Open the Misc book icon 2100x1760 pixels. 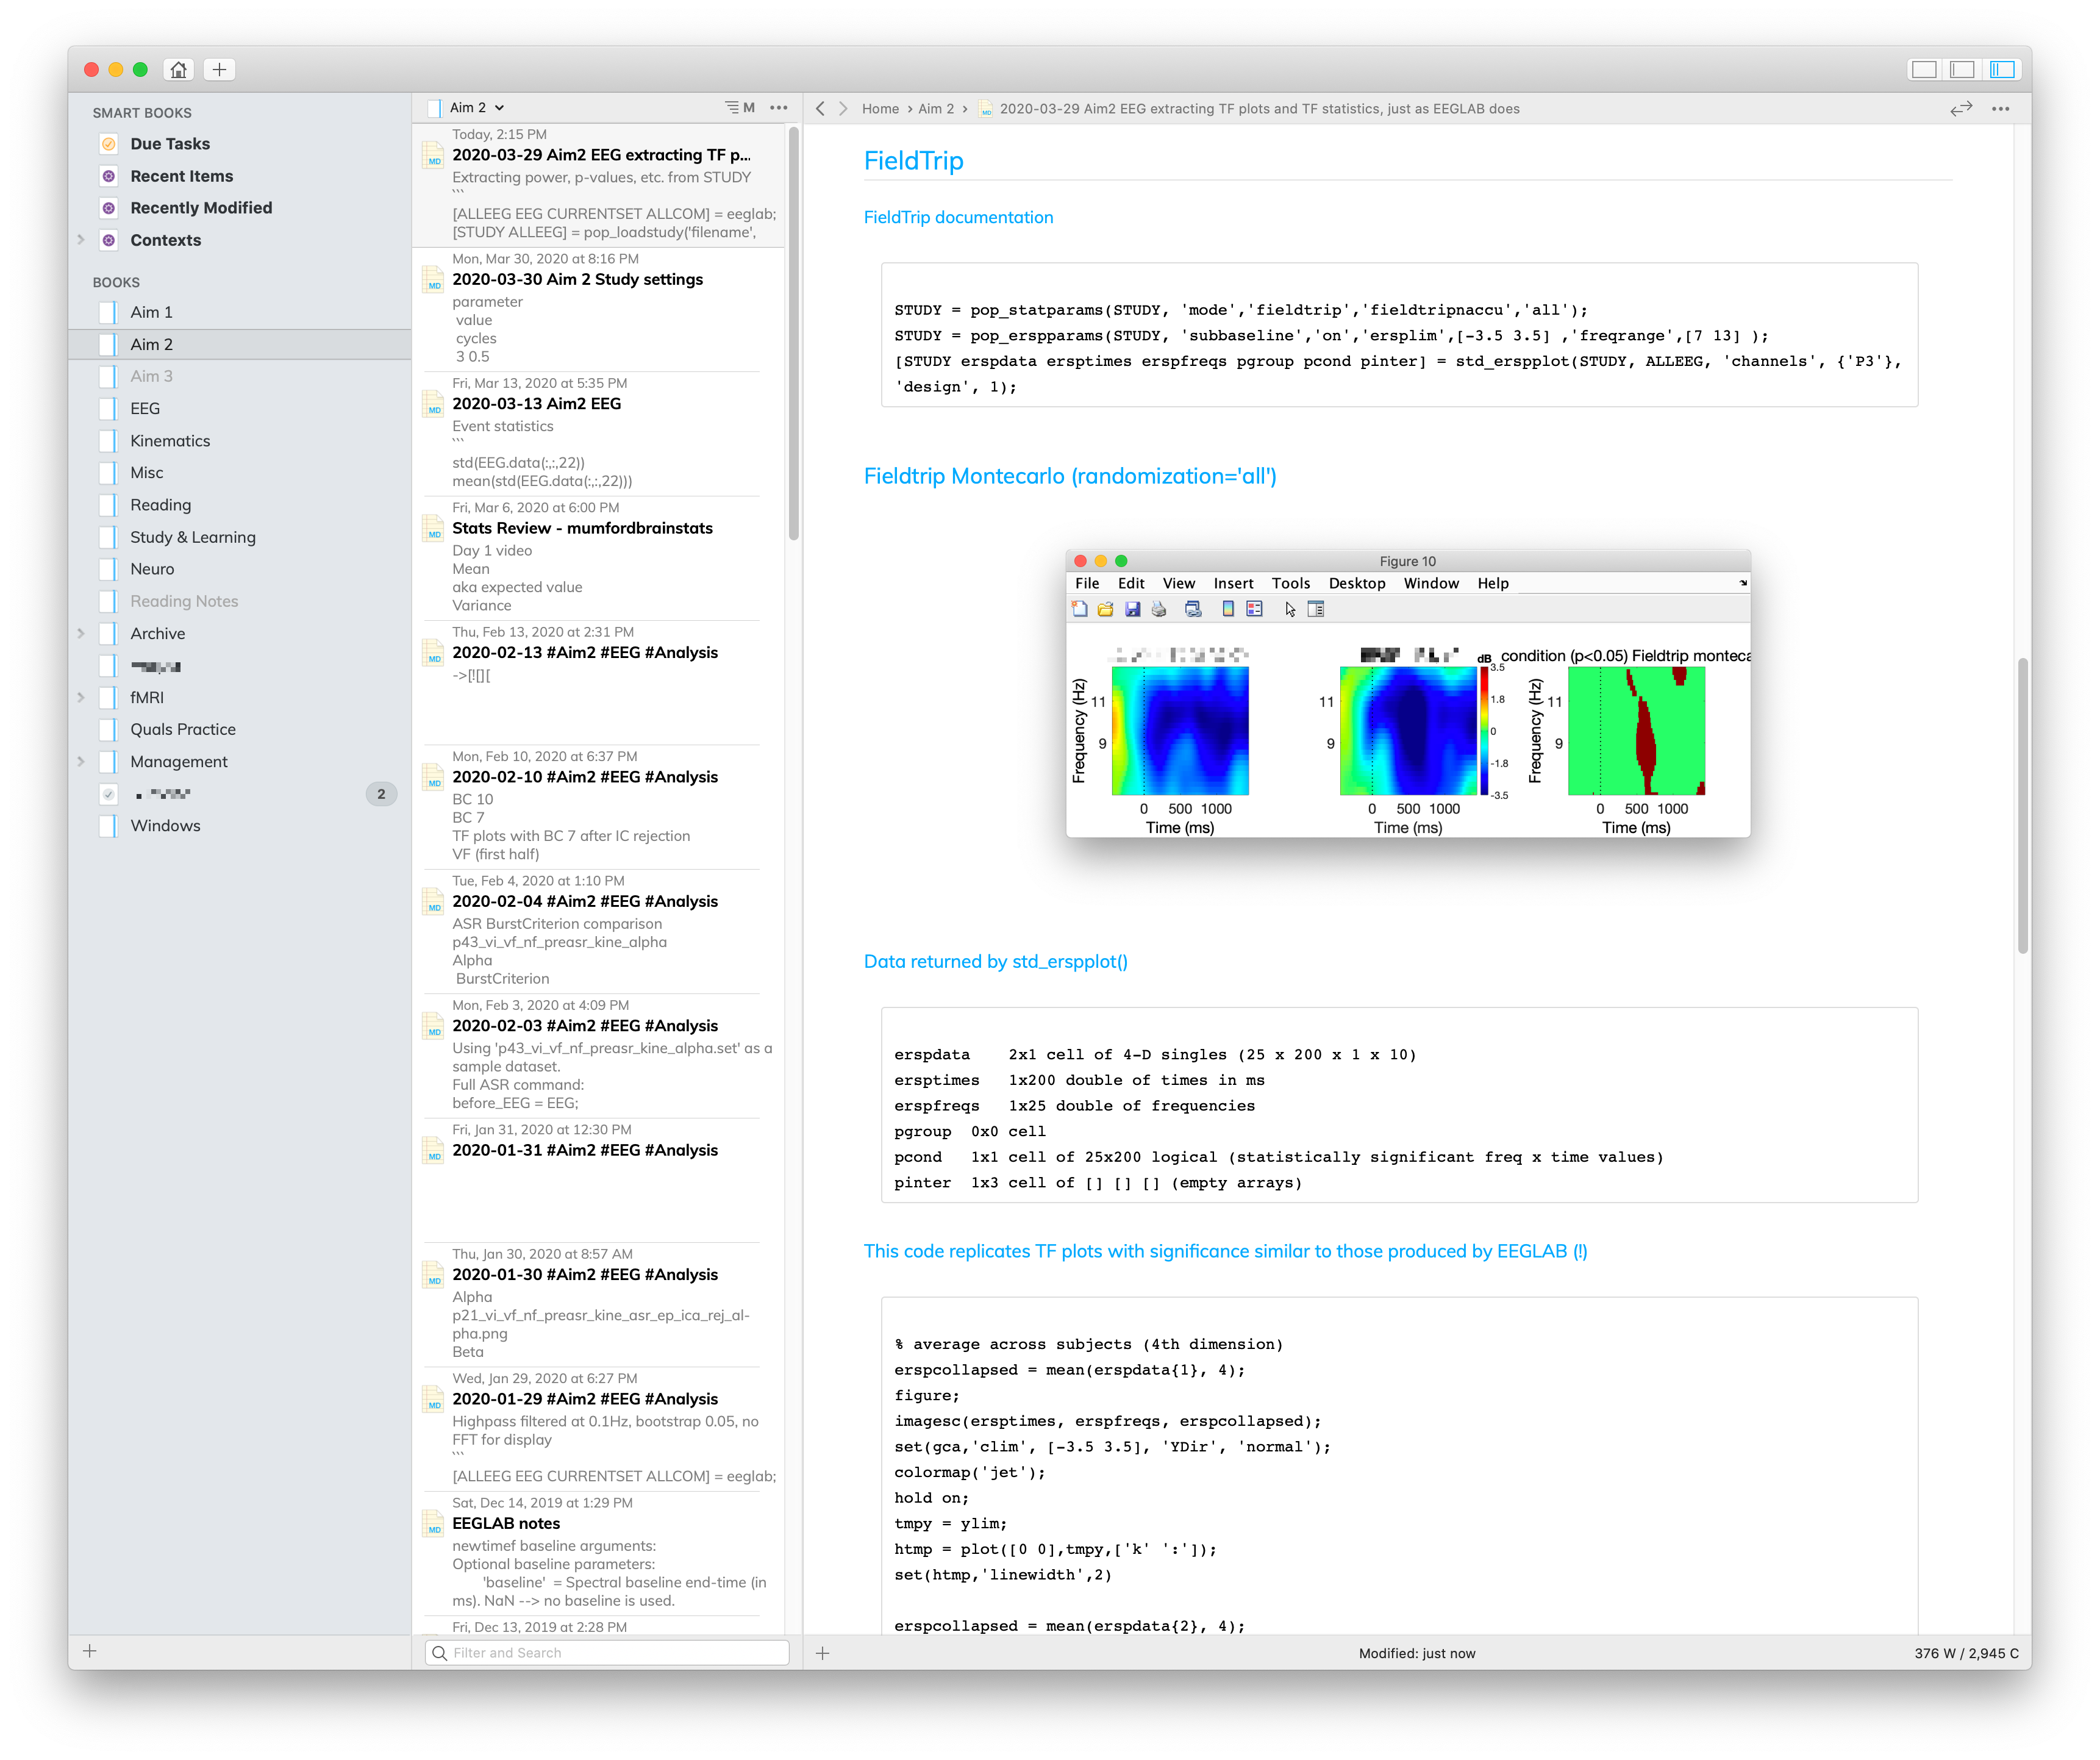(x=108, y=473)
